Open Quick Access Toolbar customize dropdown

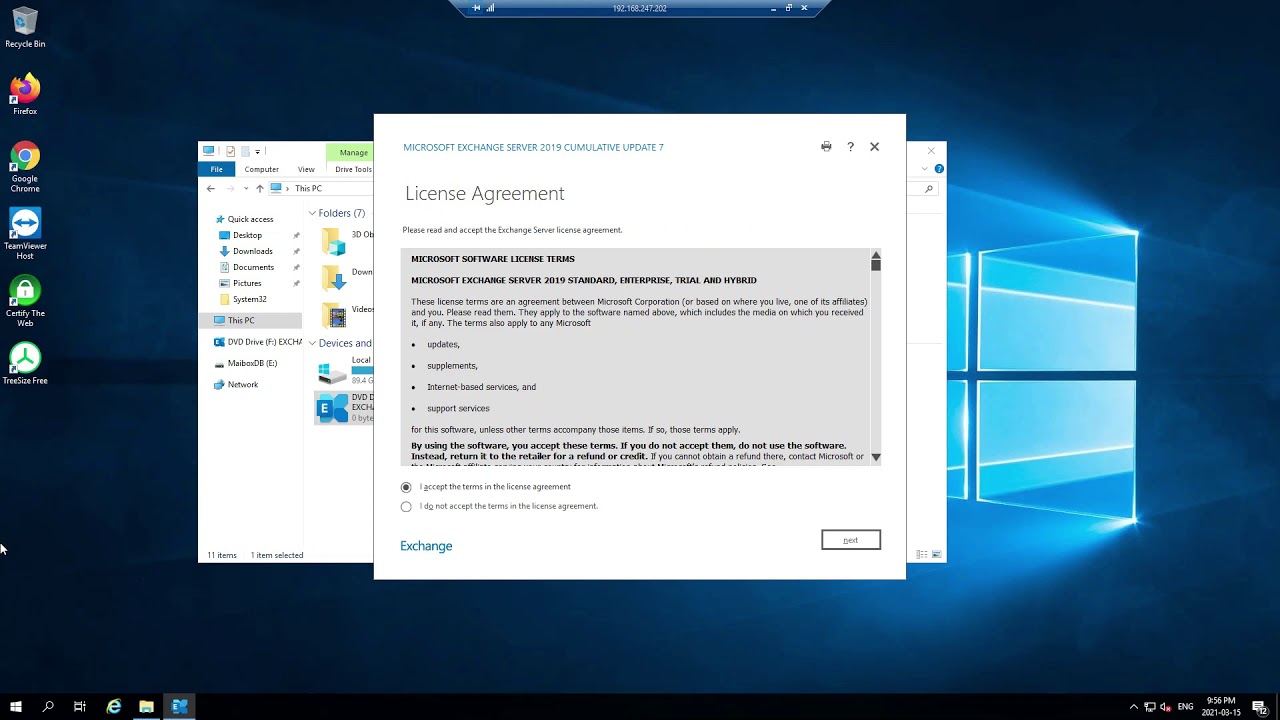257,152
